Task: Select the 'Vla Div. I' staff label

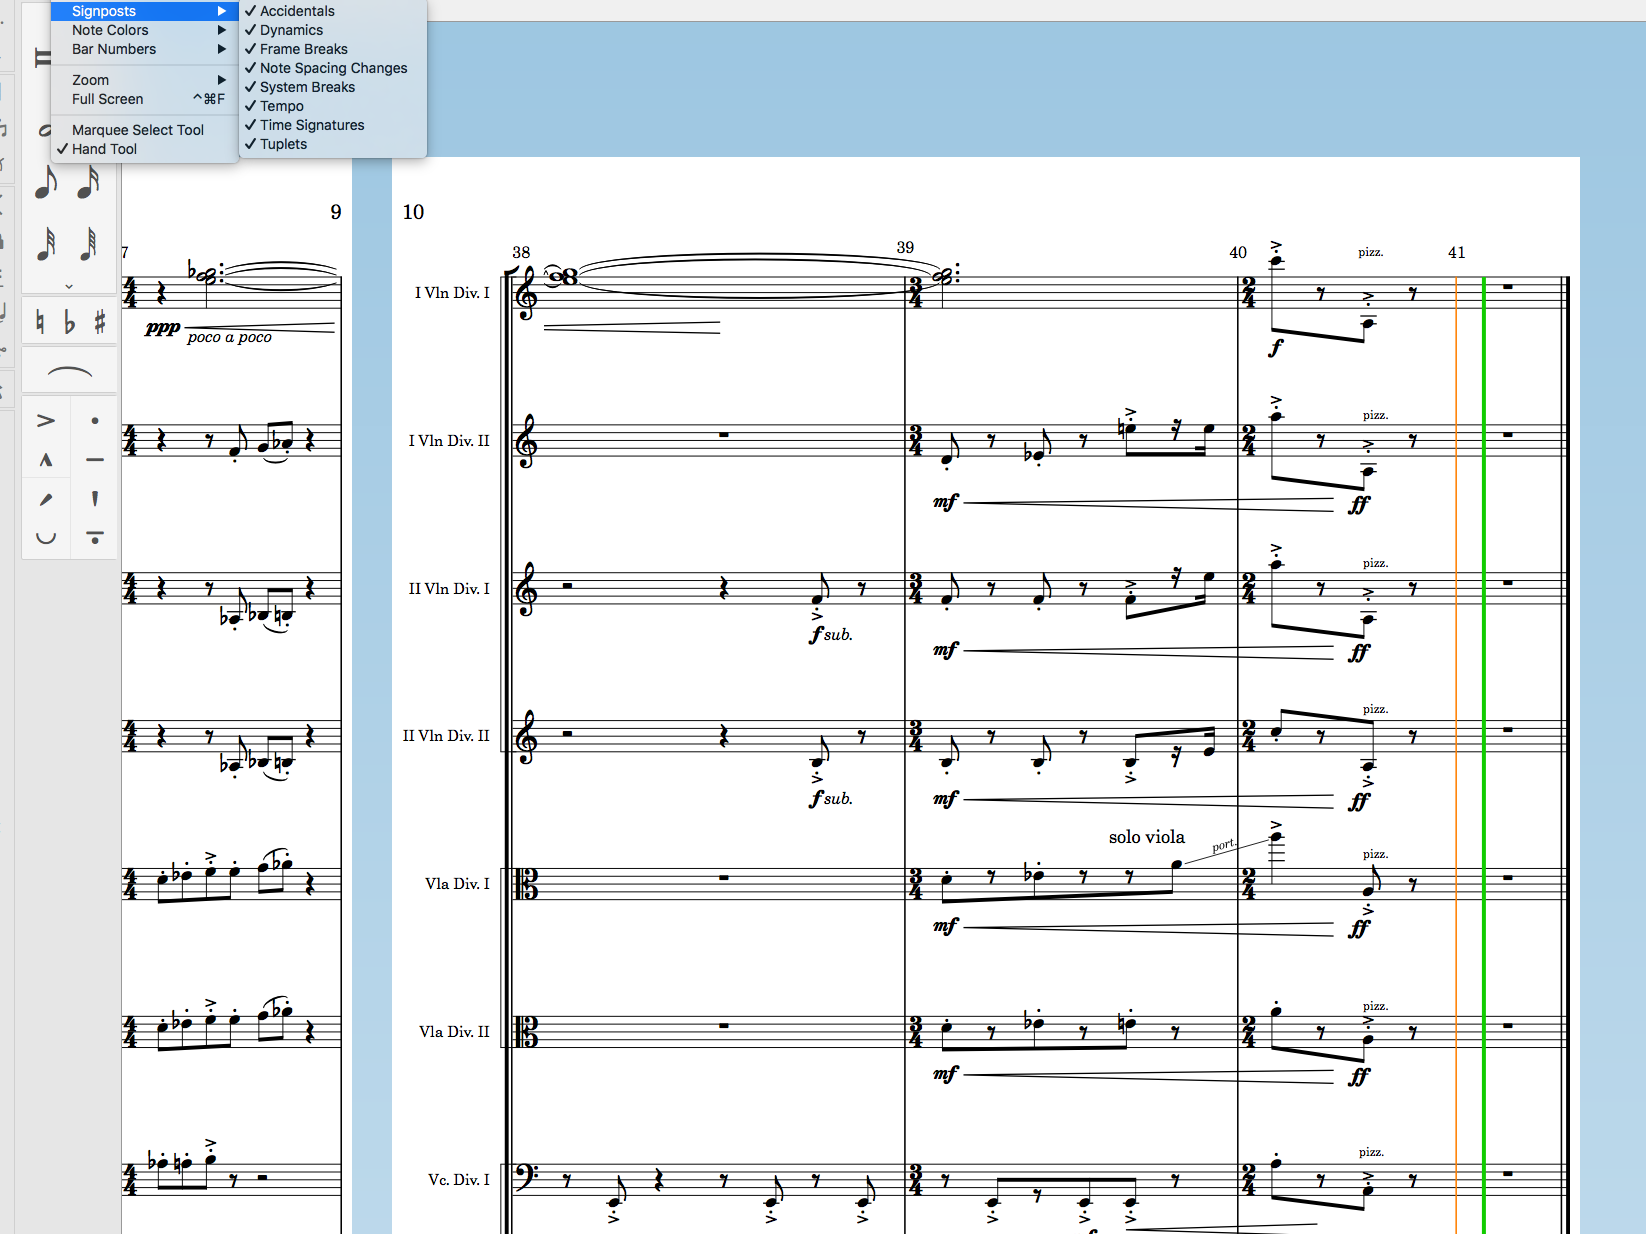Action: [x=457, y=884]
